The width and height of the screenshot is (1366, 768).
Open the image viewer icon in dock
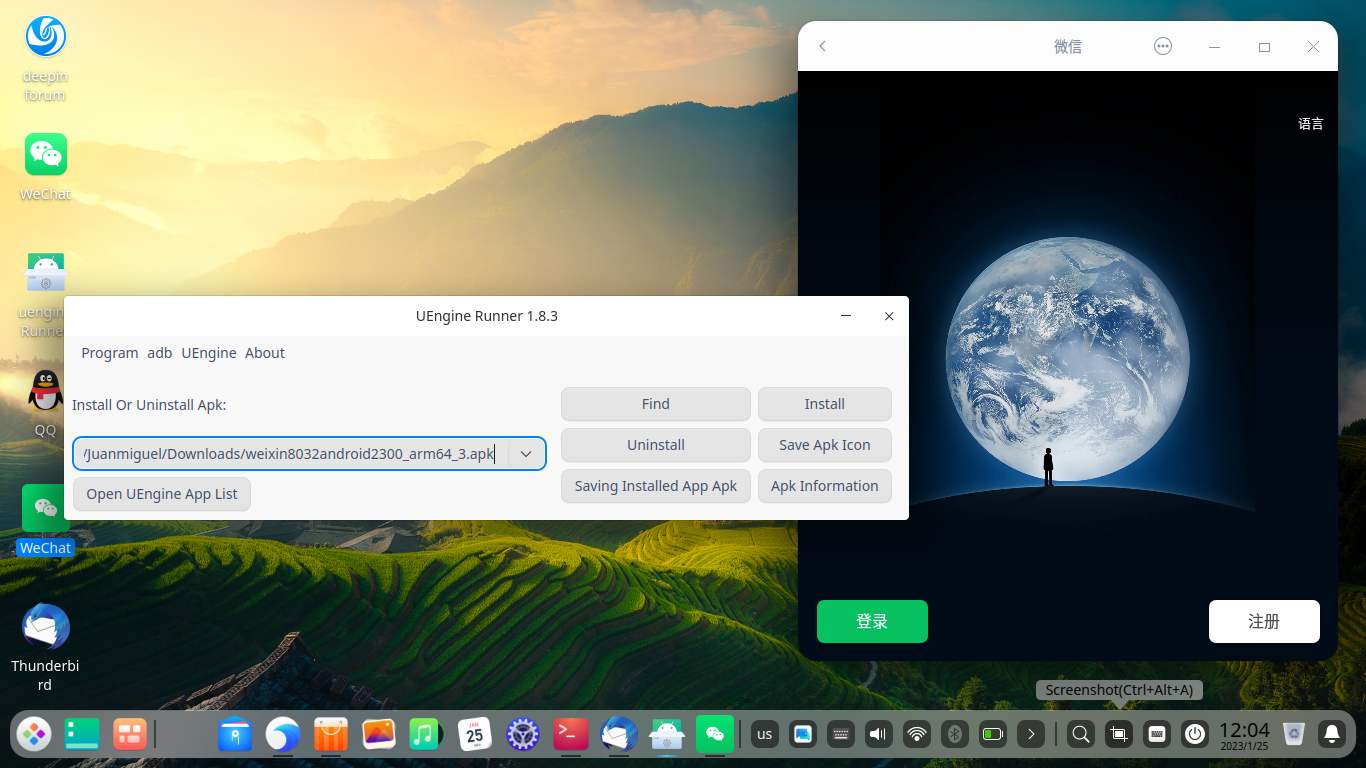click(x=379, y=735)
